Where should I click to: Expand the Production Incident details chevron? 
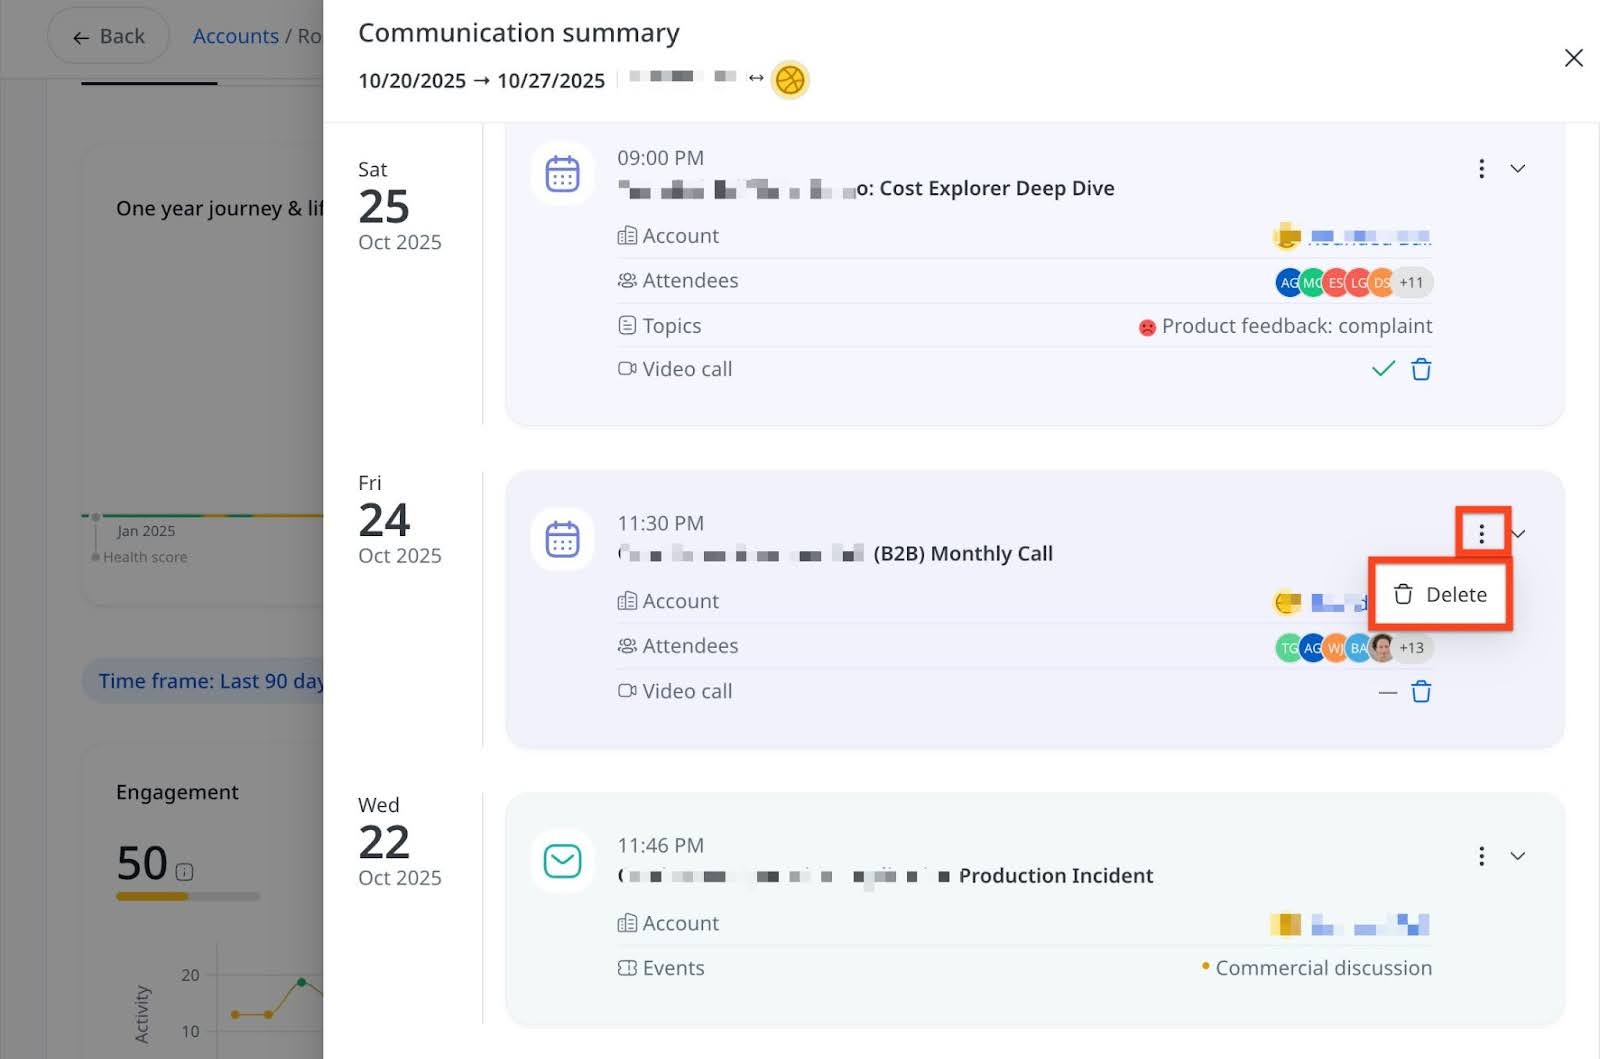tap(1518, 856)
